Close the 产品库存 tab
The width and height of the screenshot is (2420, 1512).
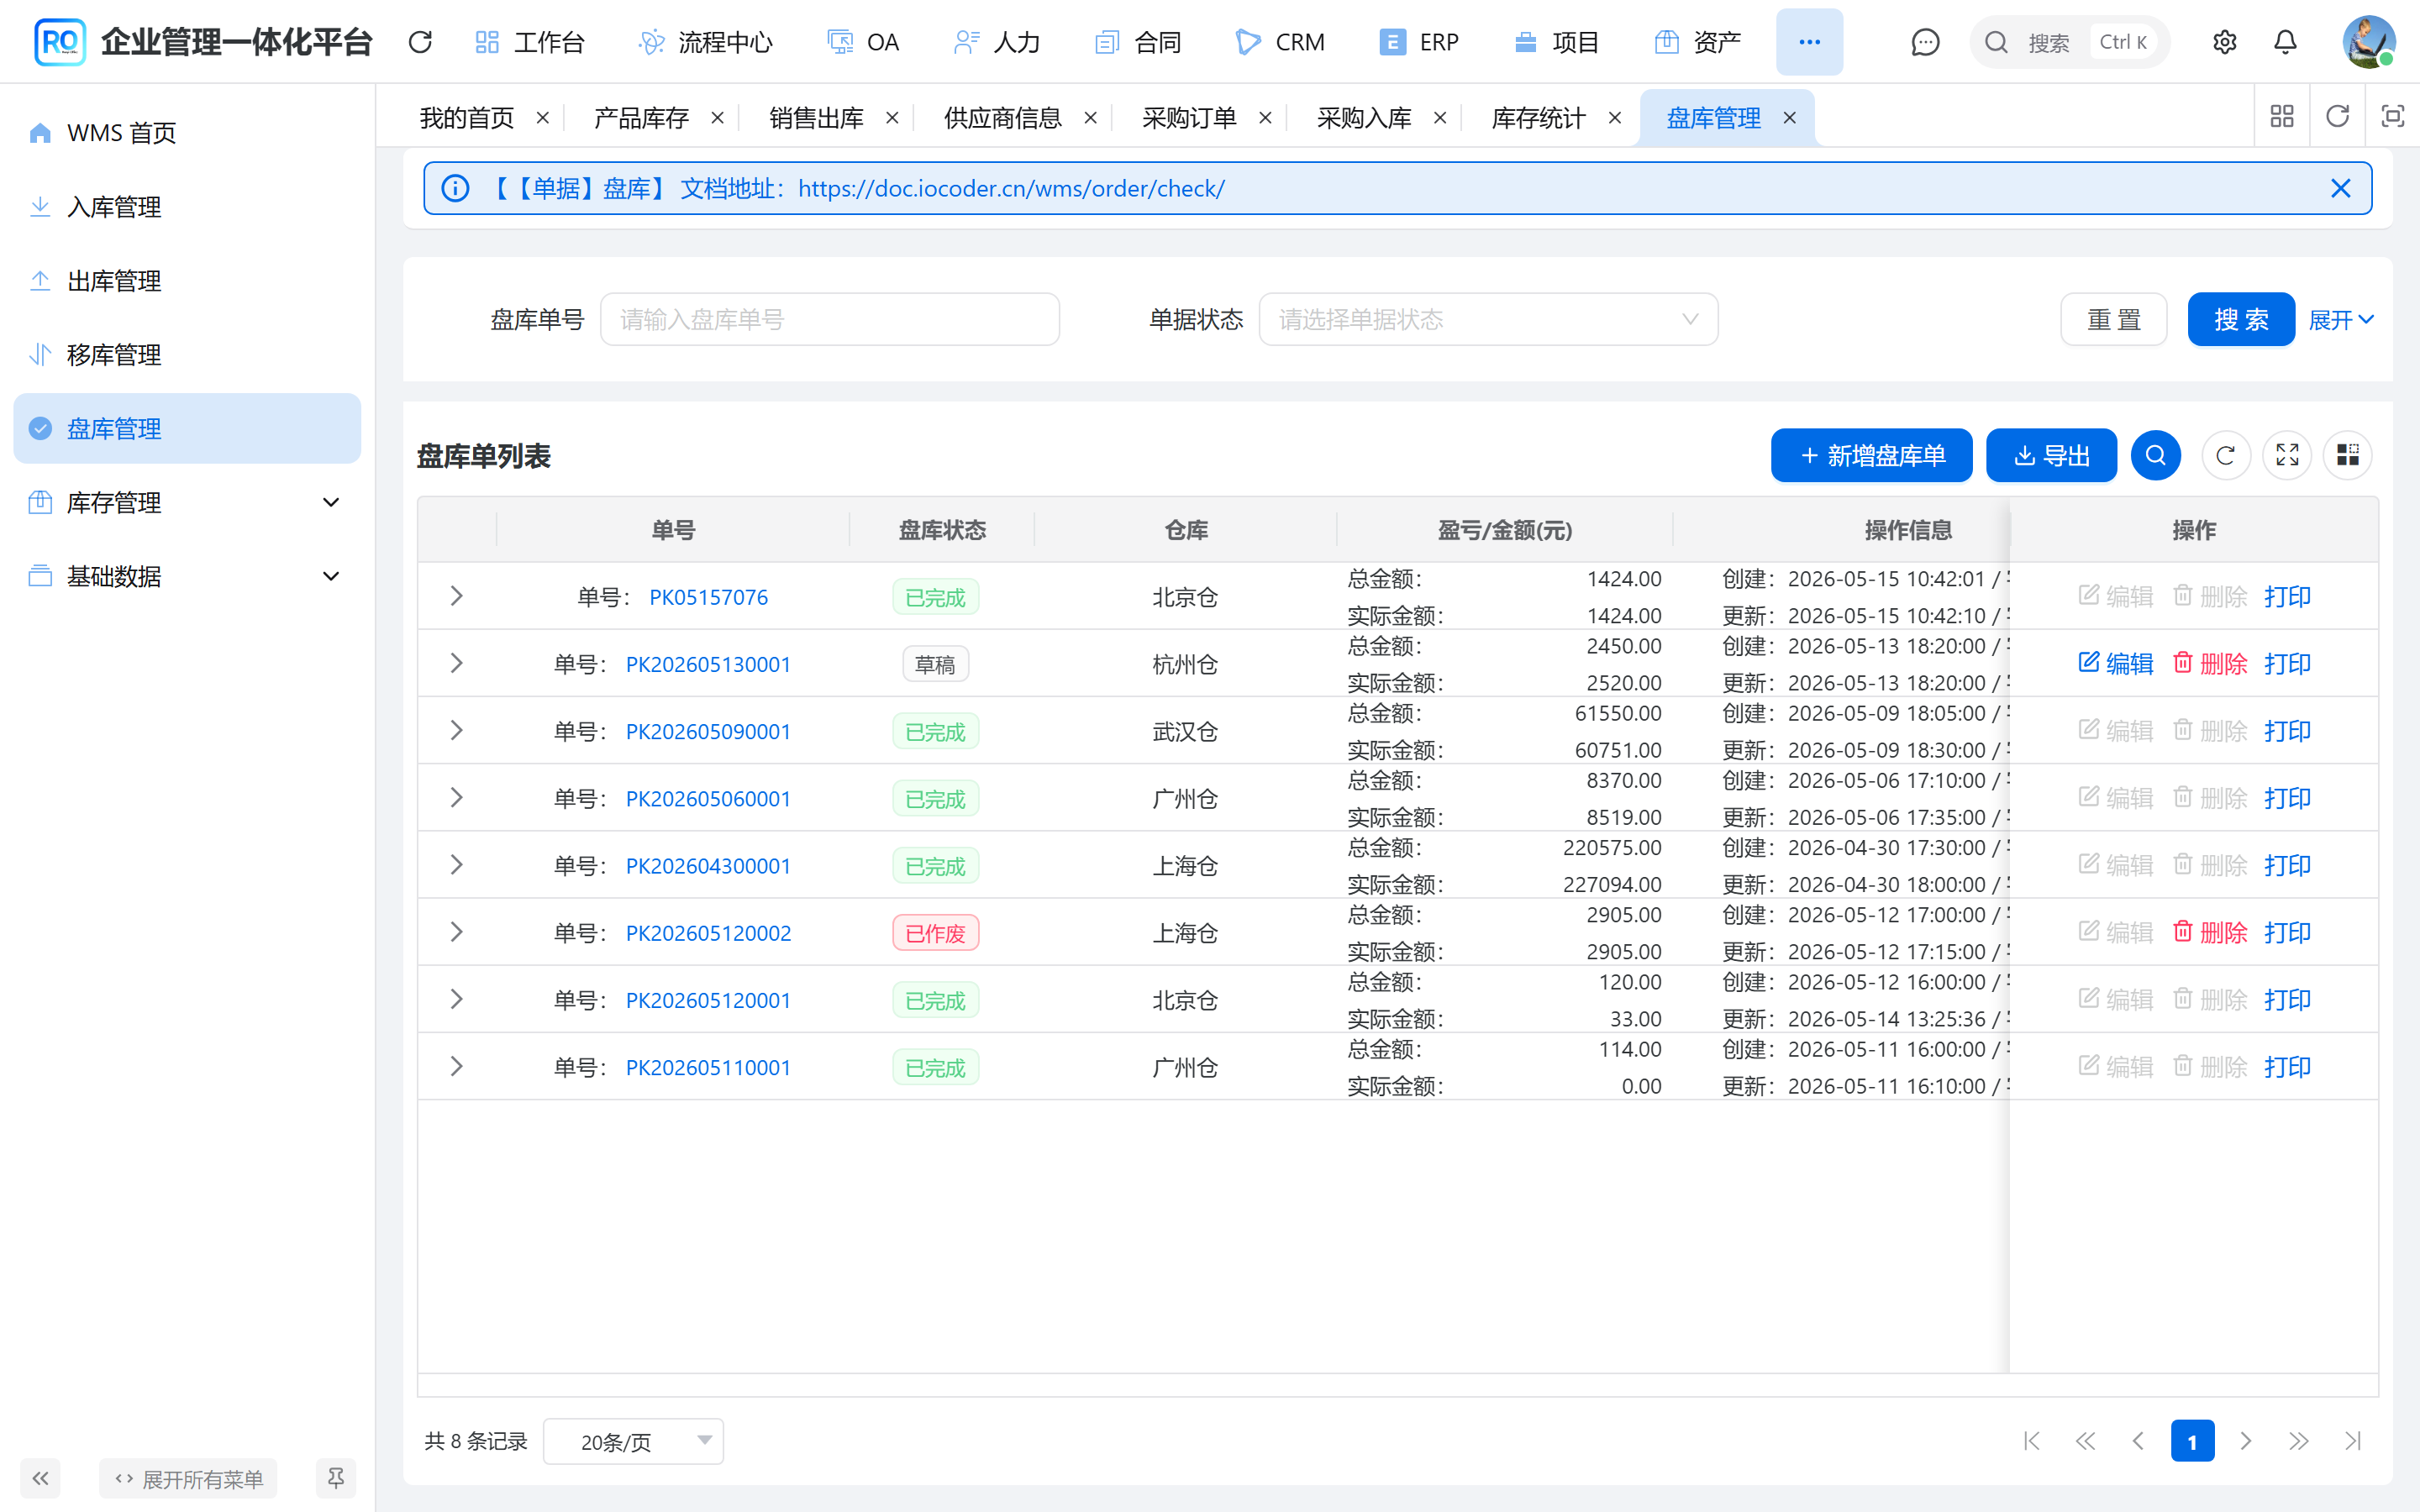(717, 118)
